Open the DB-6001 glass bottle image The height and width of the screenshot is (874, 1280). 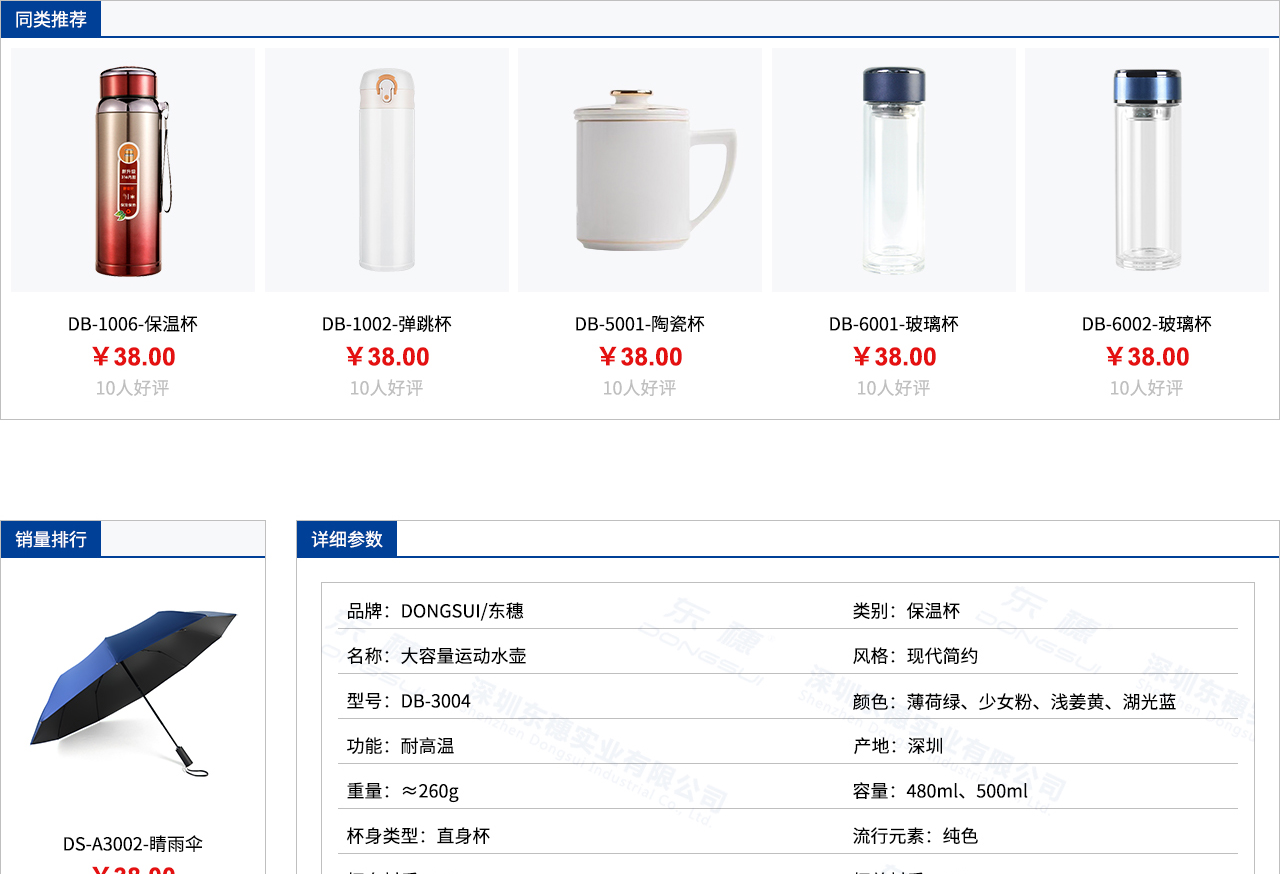click(x=894, y=170)
